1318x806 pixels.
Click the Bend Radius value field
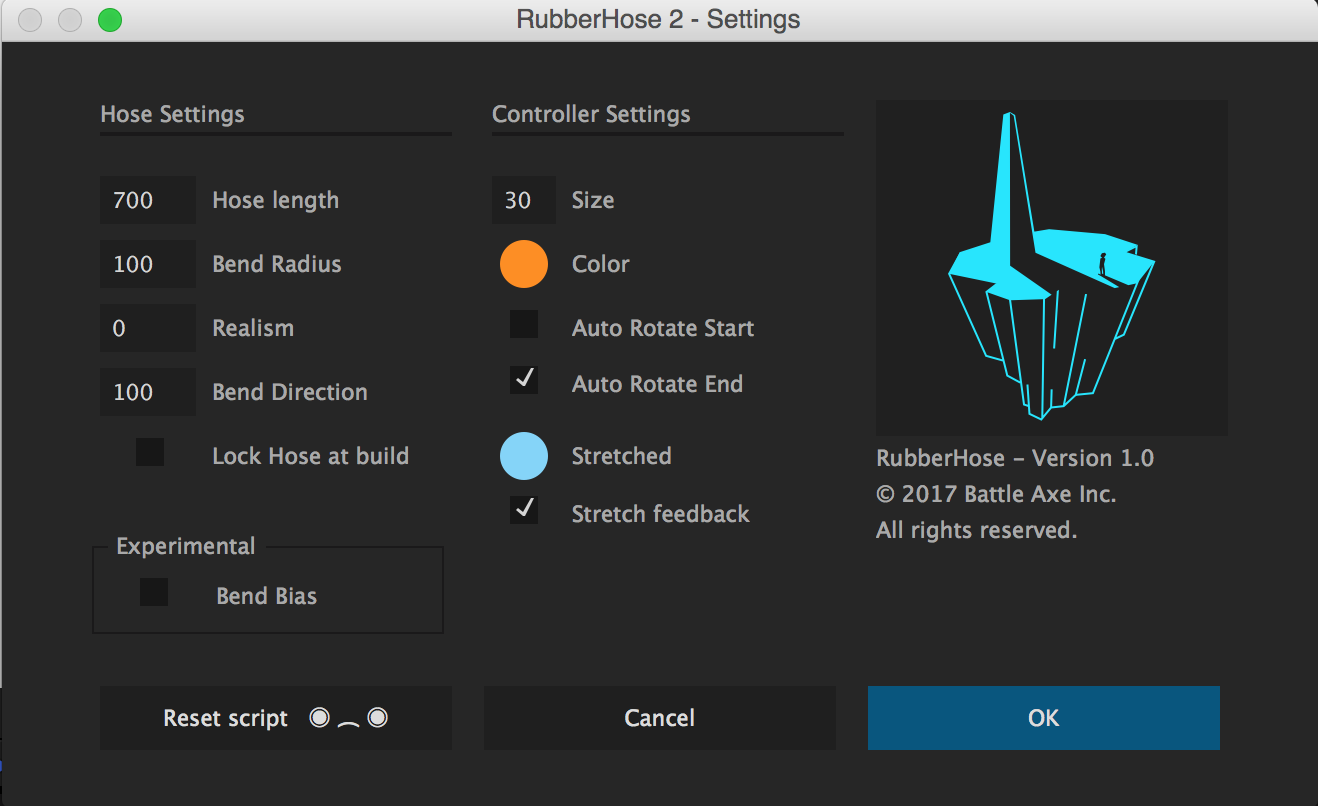pos(148,264)
